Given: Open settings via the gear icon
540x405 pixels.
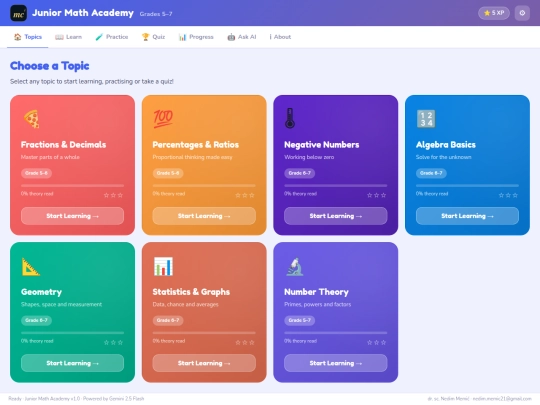Looking at the screenshot, I should point(522,13).
